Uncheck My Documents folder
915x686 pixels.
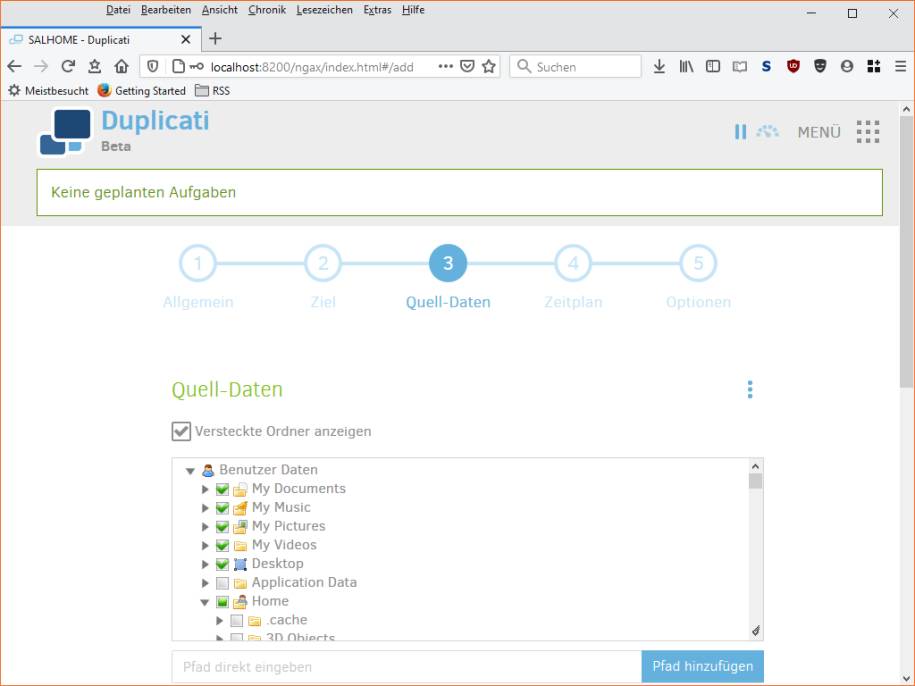click(x=222, y=489)
